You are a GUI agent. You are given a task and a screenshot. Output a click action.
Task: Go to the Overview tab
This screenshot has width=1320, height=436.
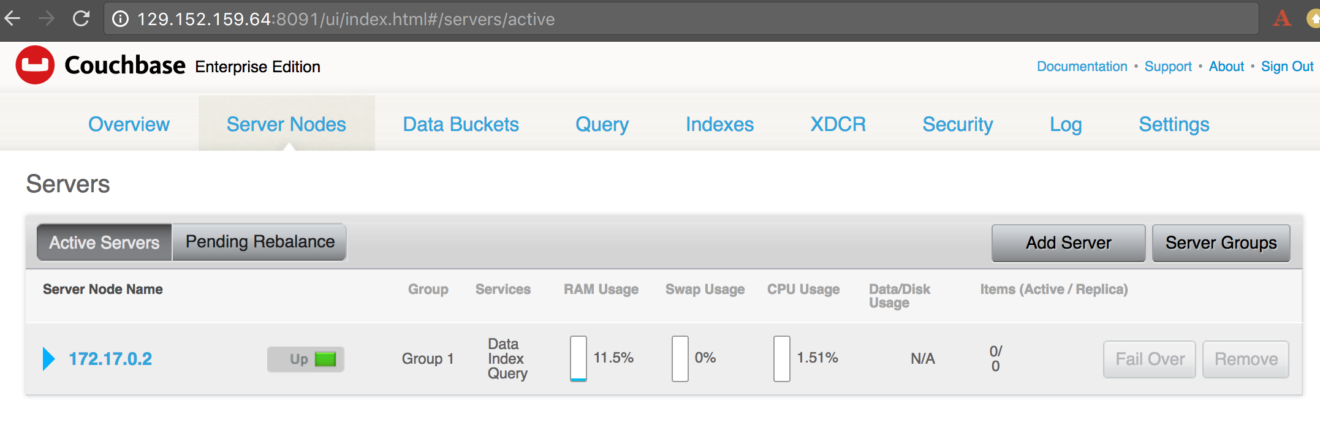tap(129, 125)
